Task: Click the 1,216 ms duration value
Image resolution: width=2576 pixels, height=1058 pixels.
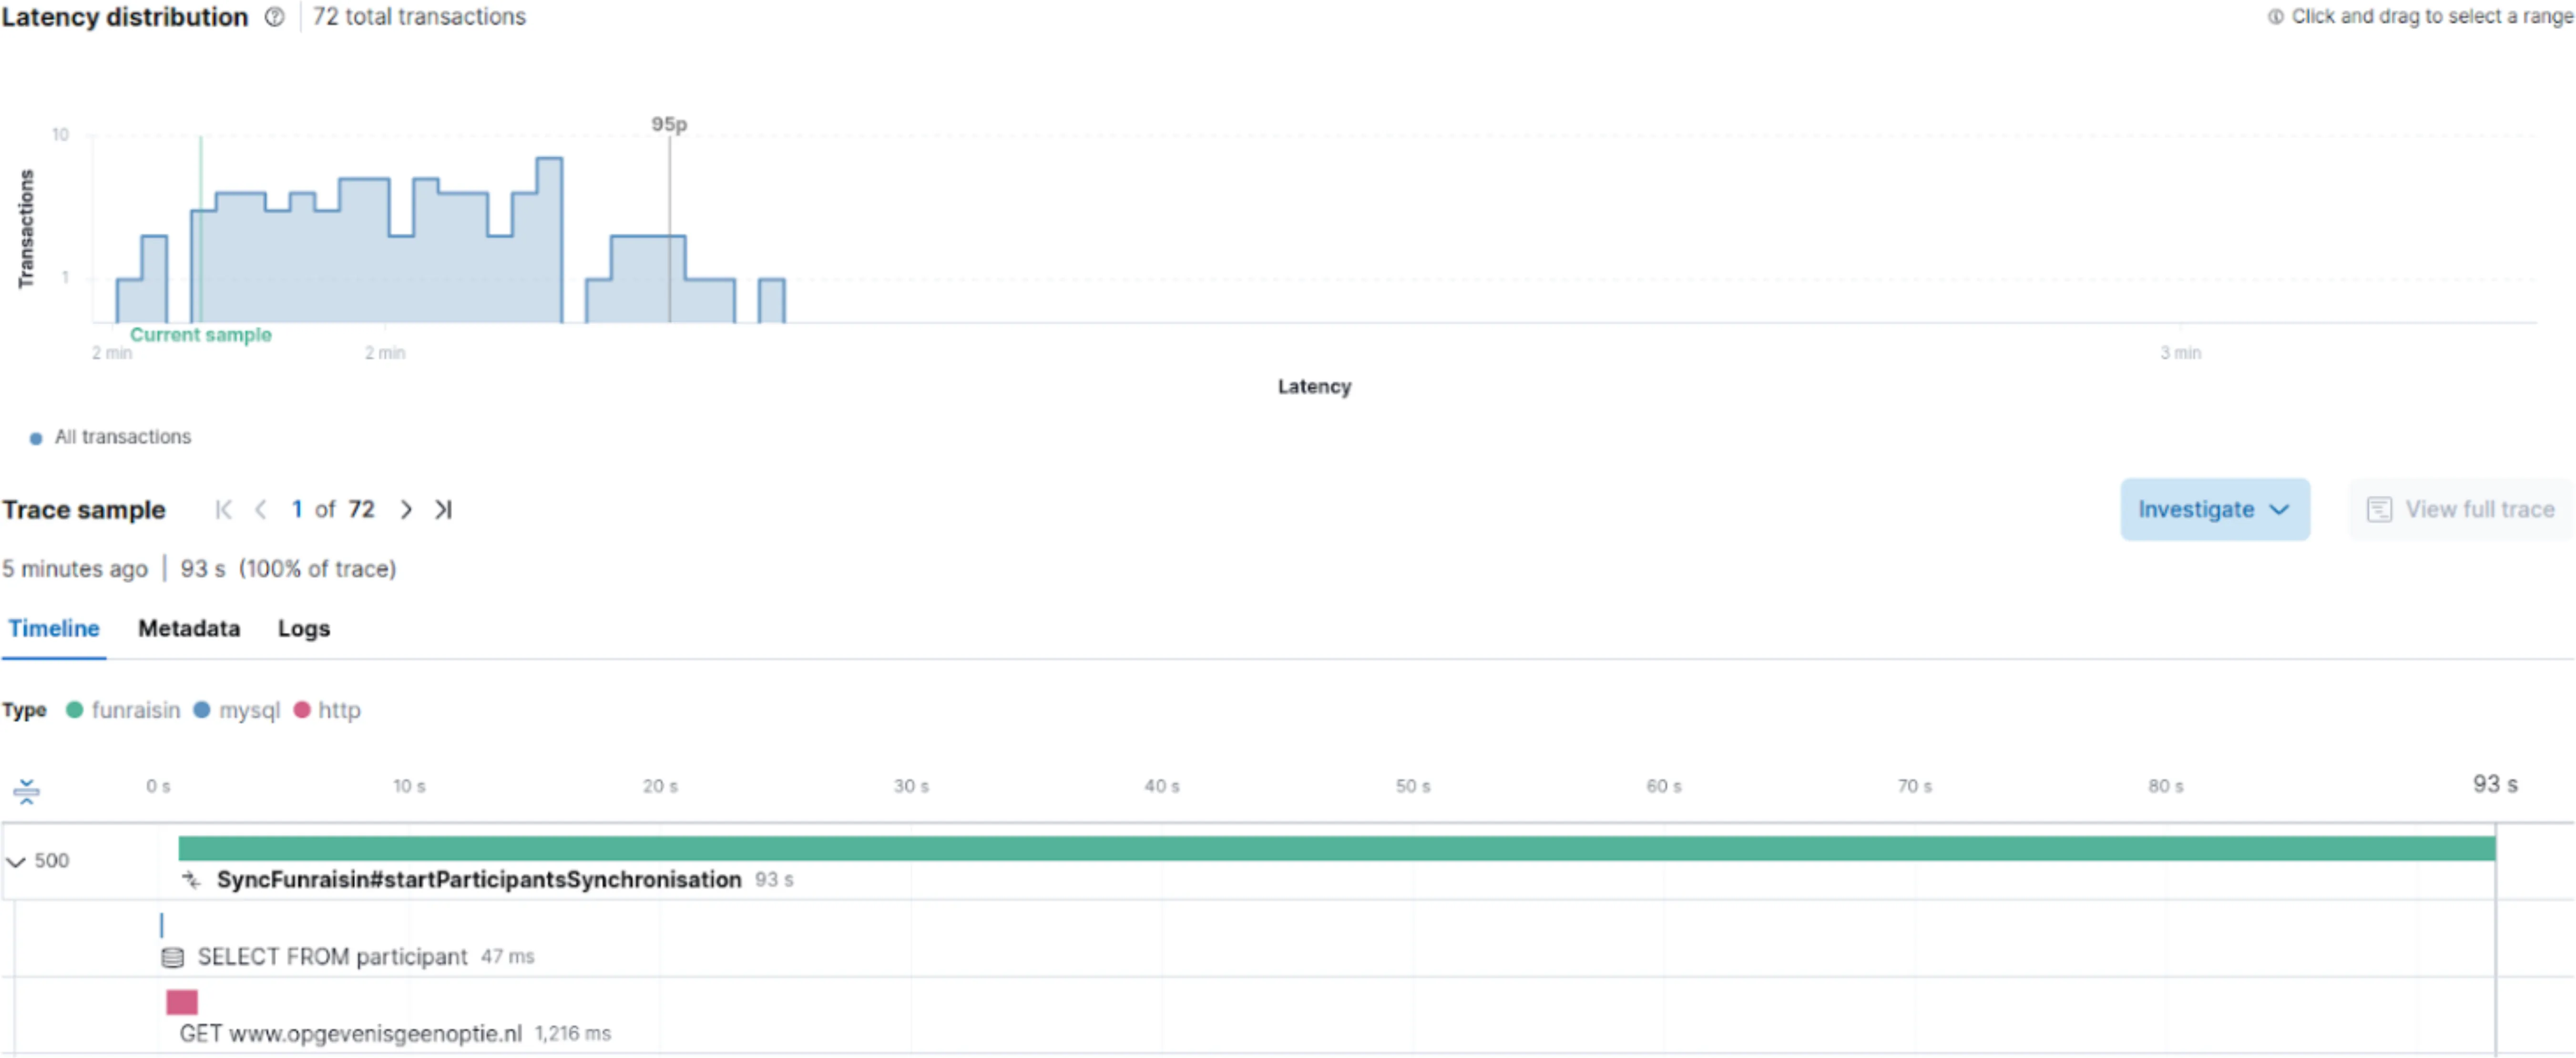Action: (572, 1034)
